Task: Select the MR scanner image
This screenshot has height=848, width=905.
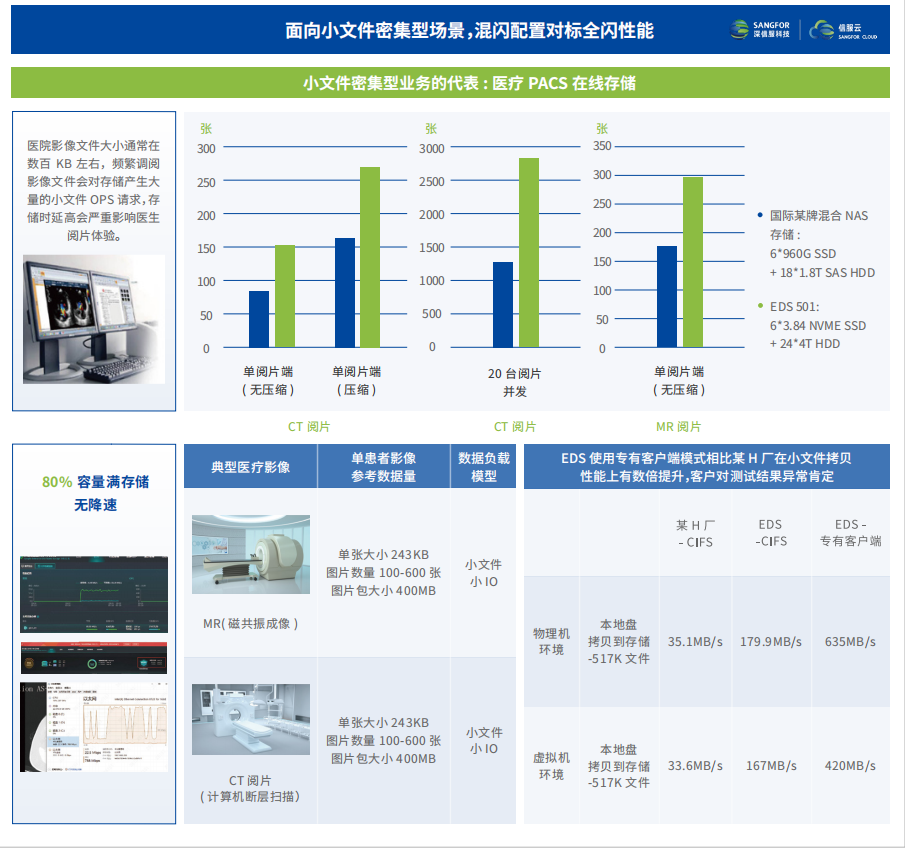Action: [251, 555]
